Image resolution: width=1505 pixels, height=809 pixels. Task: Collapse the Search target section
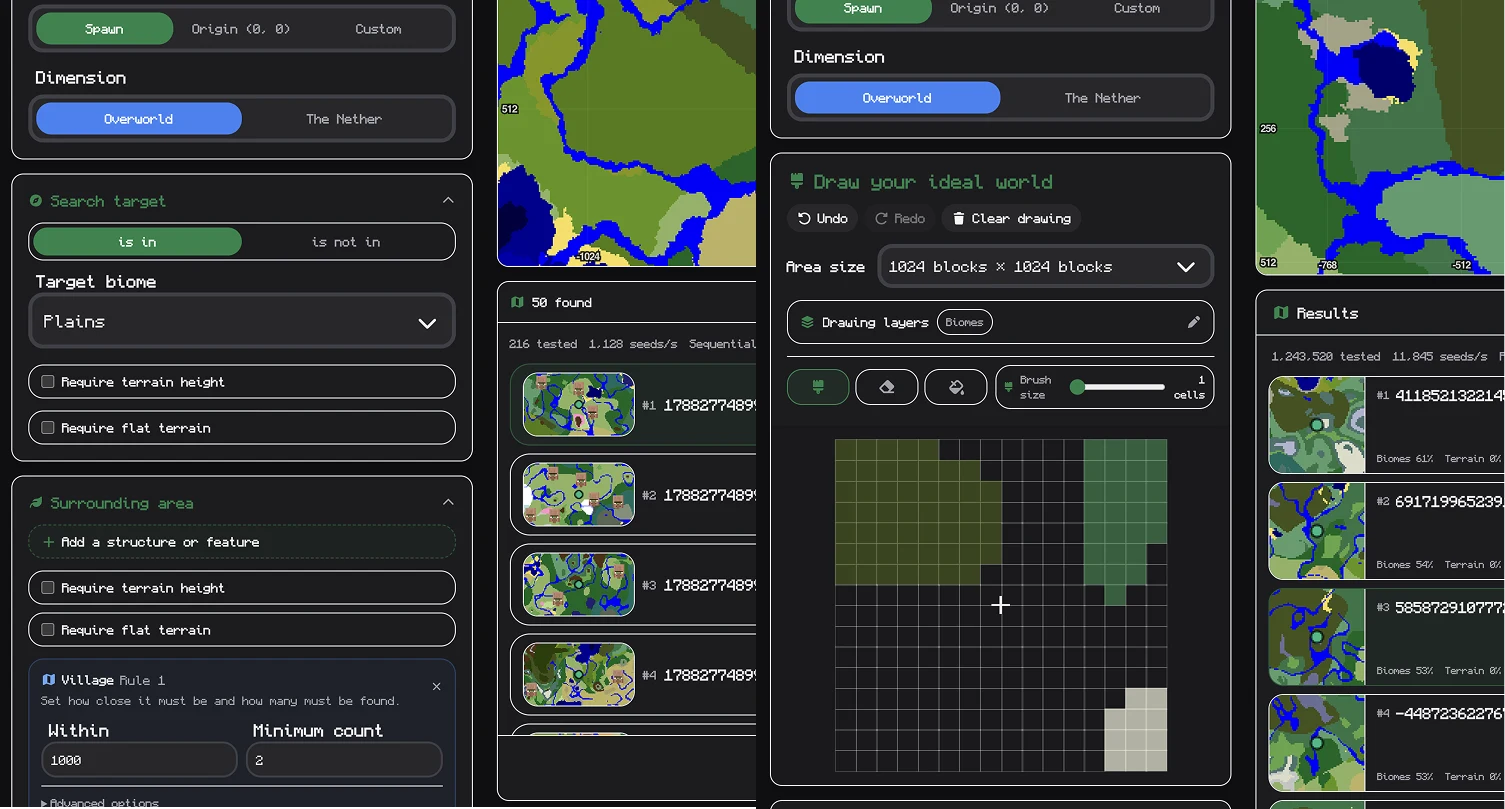coord(448,200)
